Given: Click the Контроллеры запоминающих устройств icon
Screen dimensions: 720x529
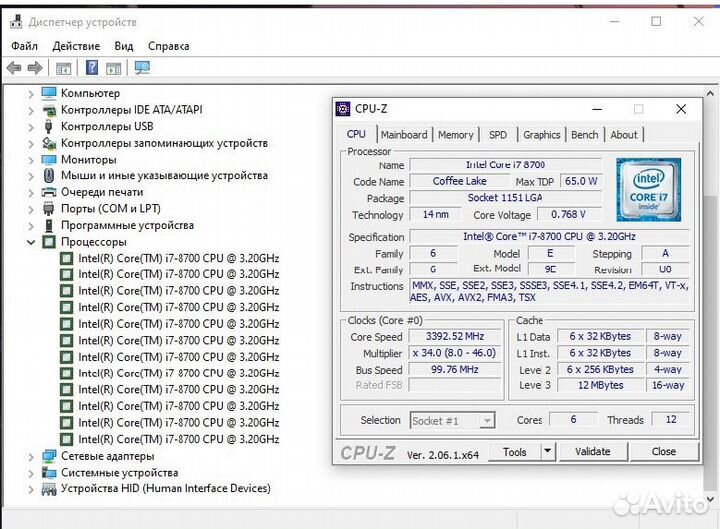Looking at the screenshot, I should click(49, 143).
